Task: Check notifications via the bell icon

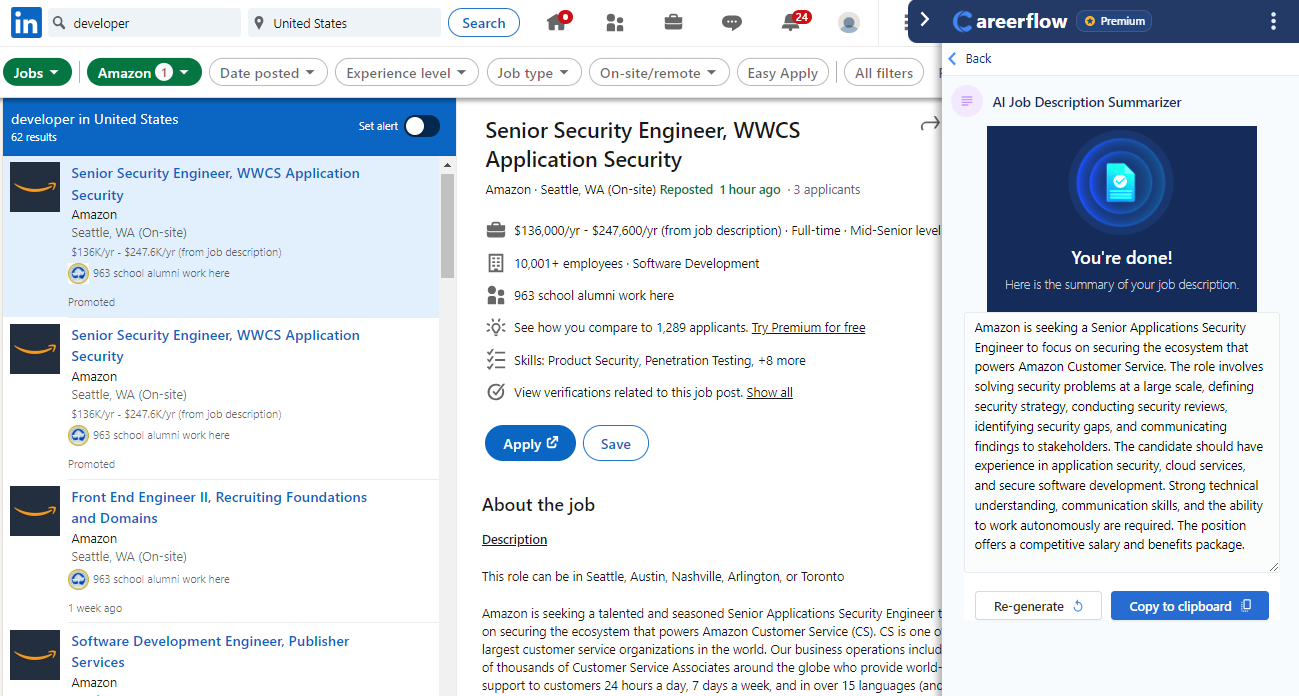Action: [789, 21]
